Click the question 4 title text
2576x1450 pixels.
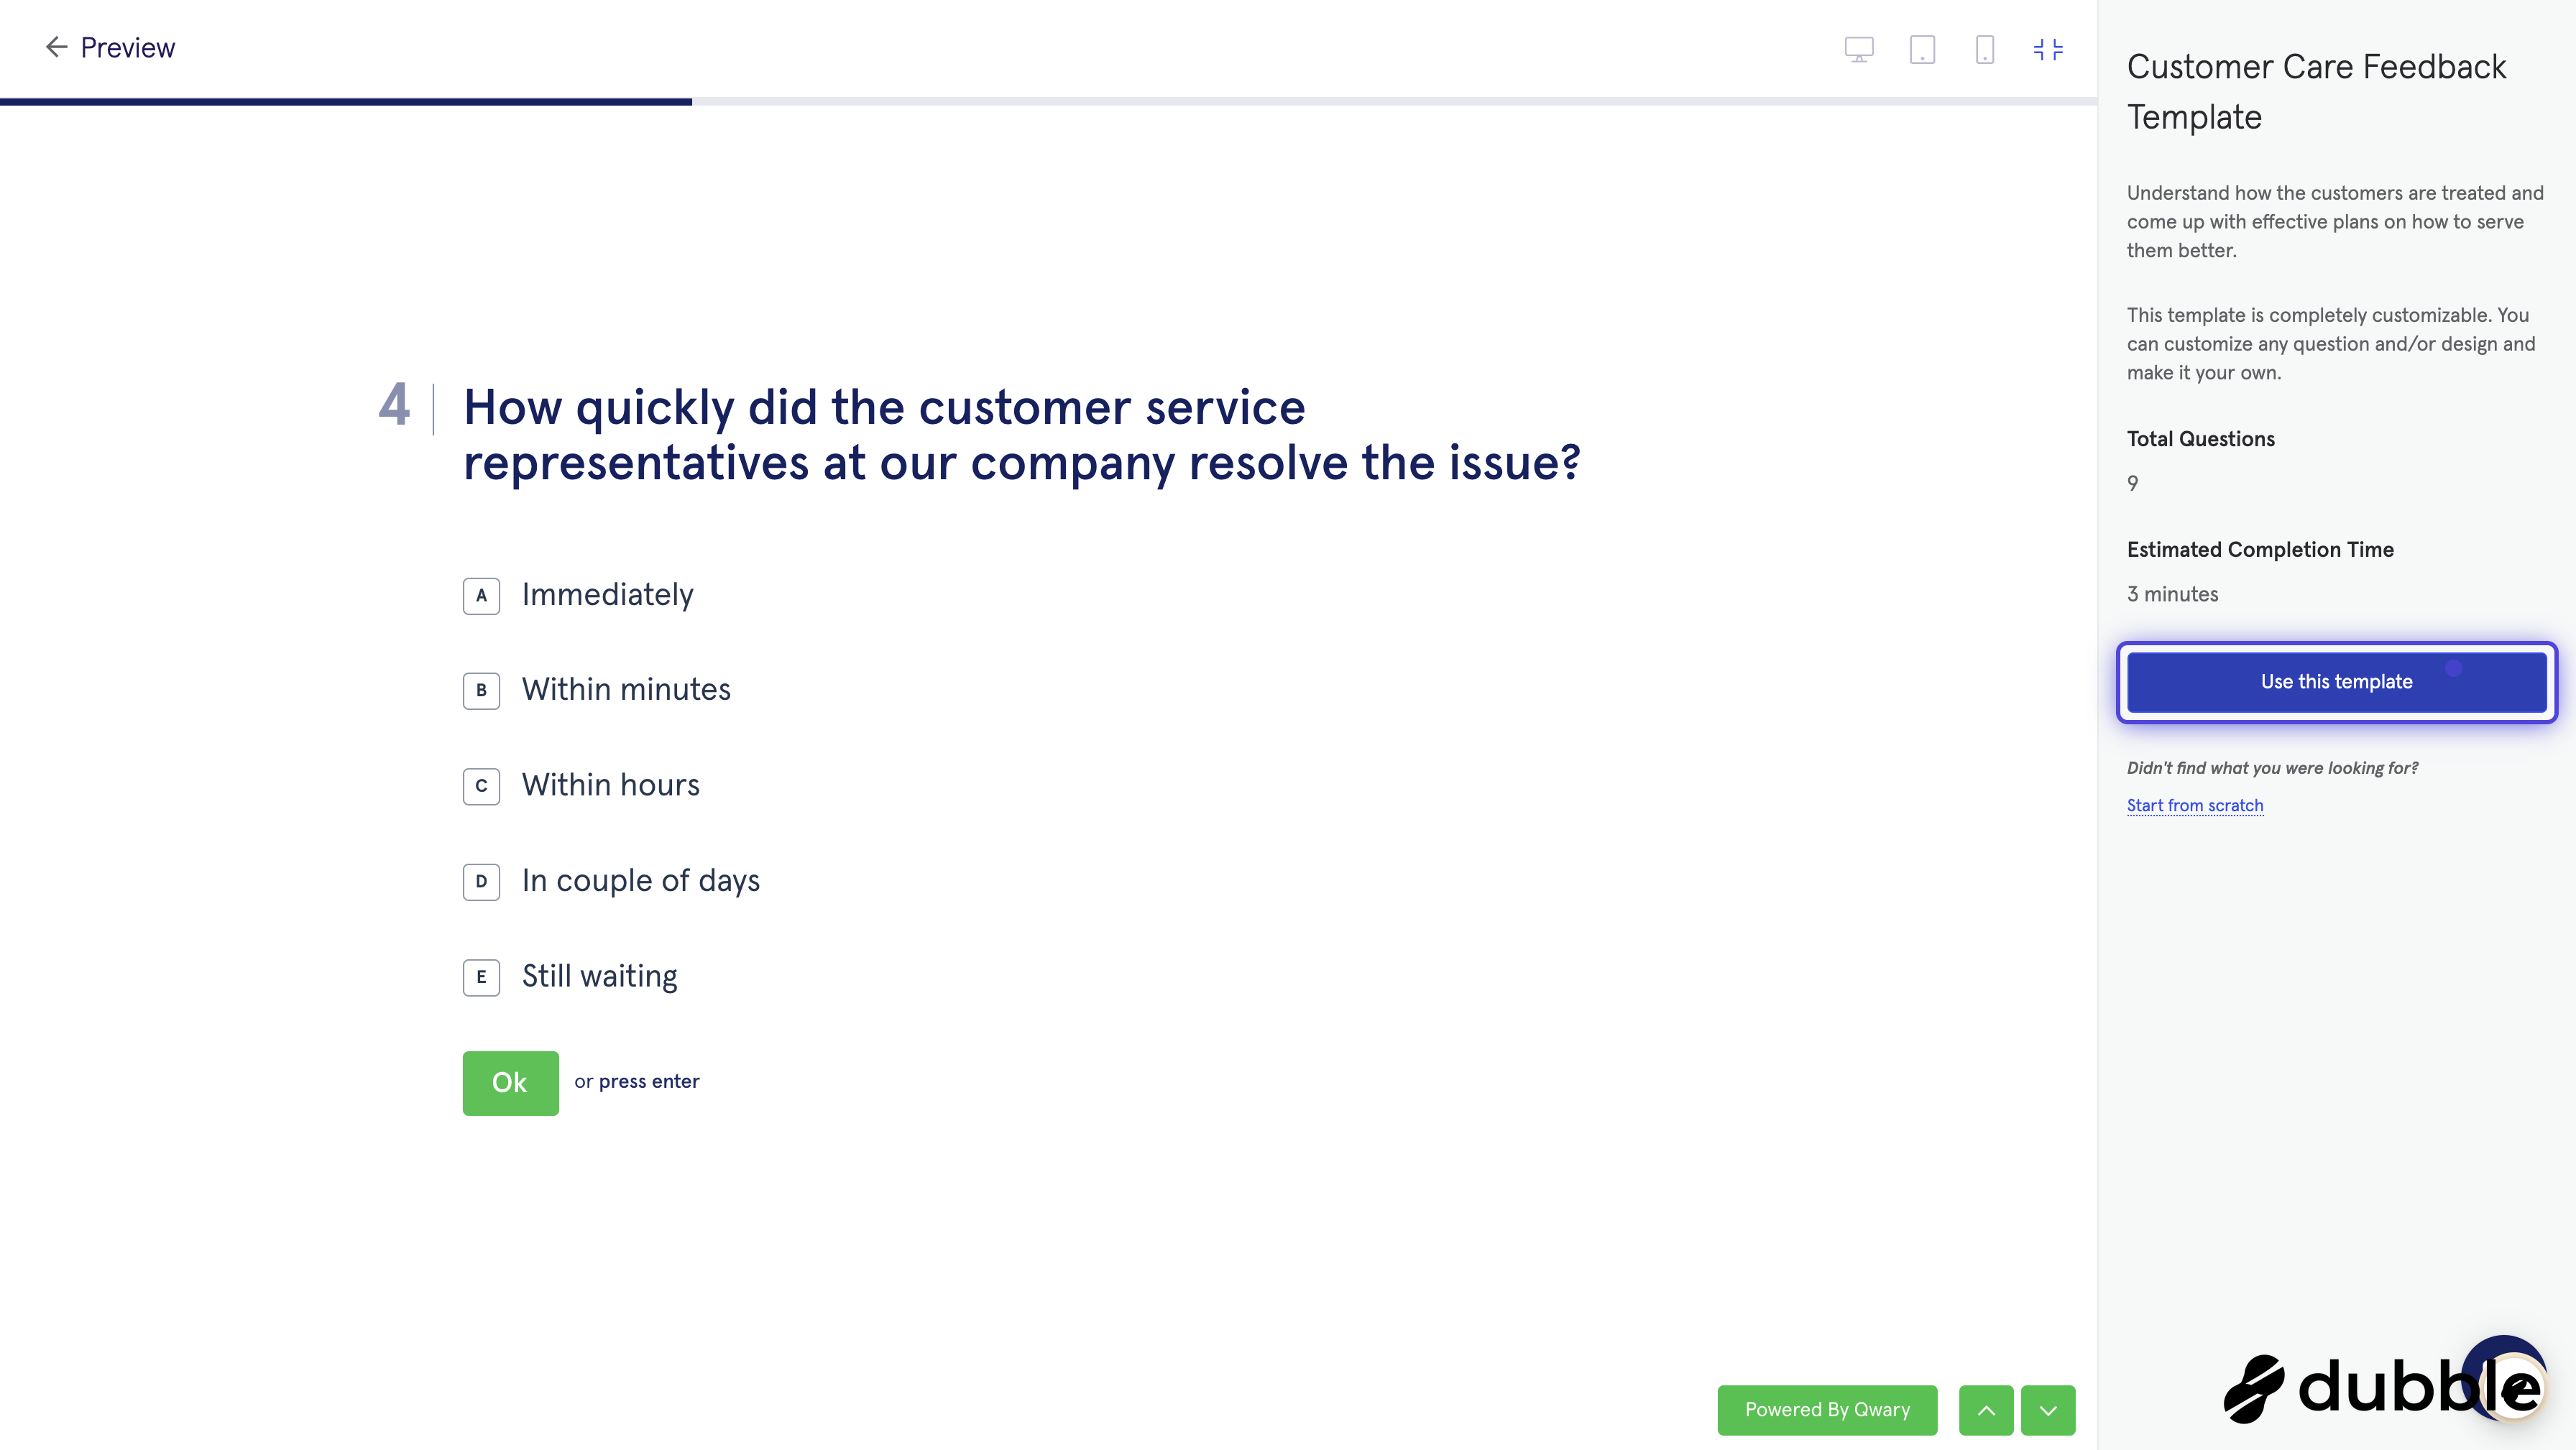coord(1021,435)
